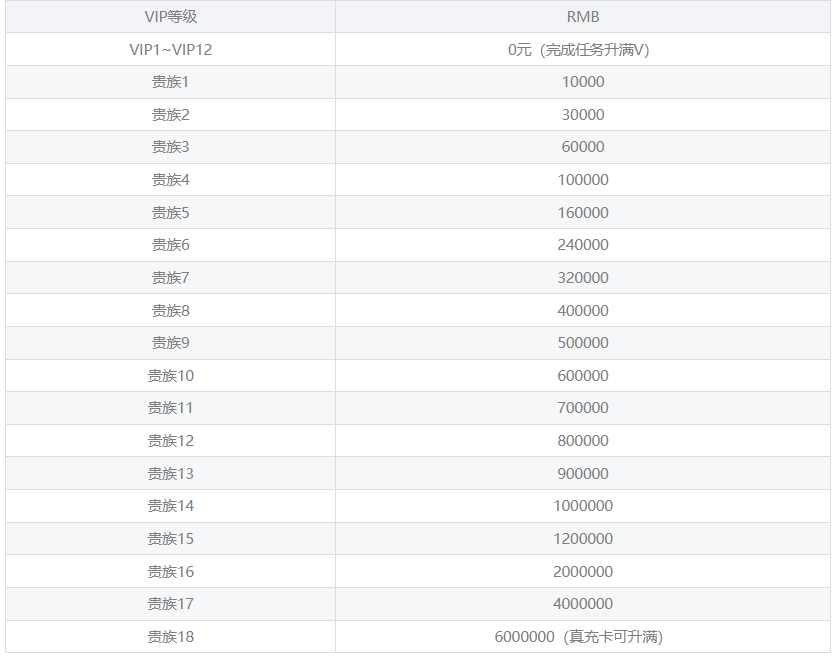Image resolution: width=839 pixels, height=659 pixels.
Task: Click the 400000 value cell
Action: (x=583, y=311)
